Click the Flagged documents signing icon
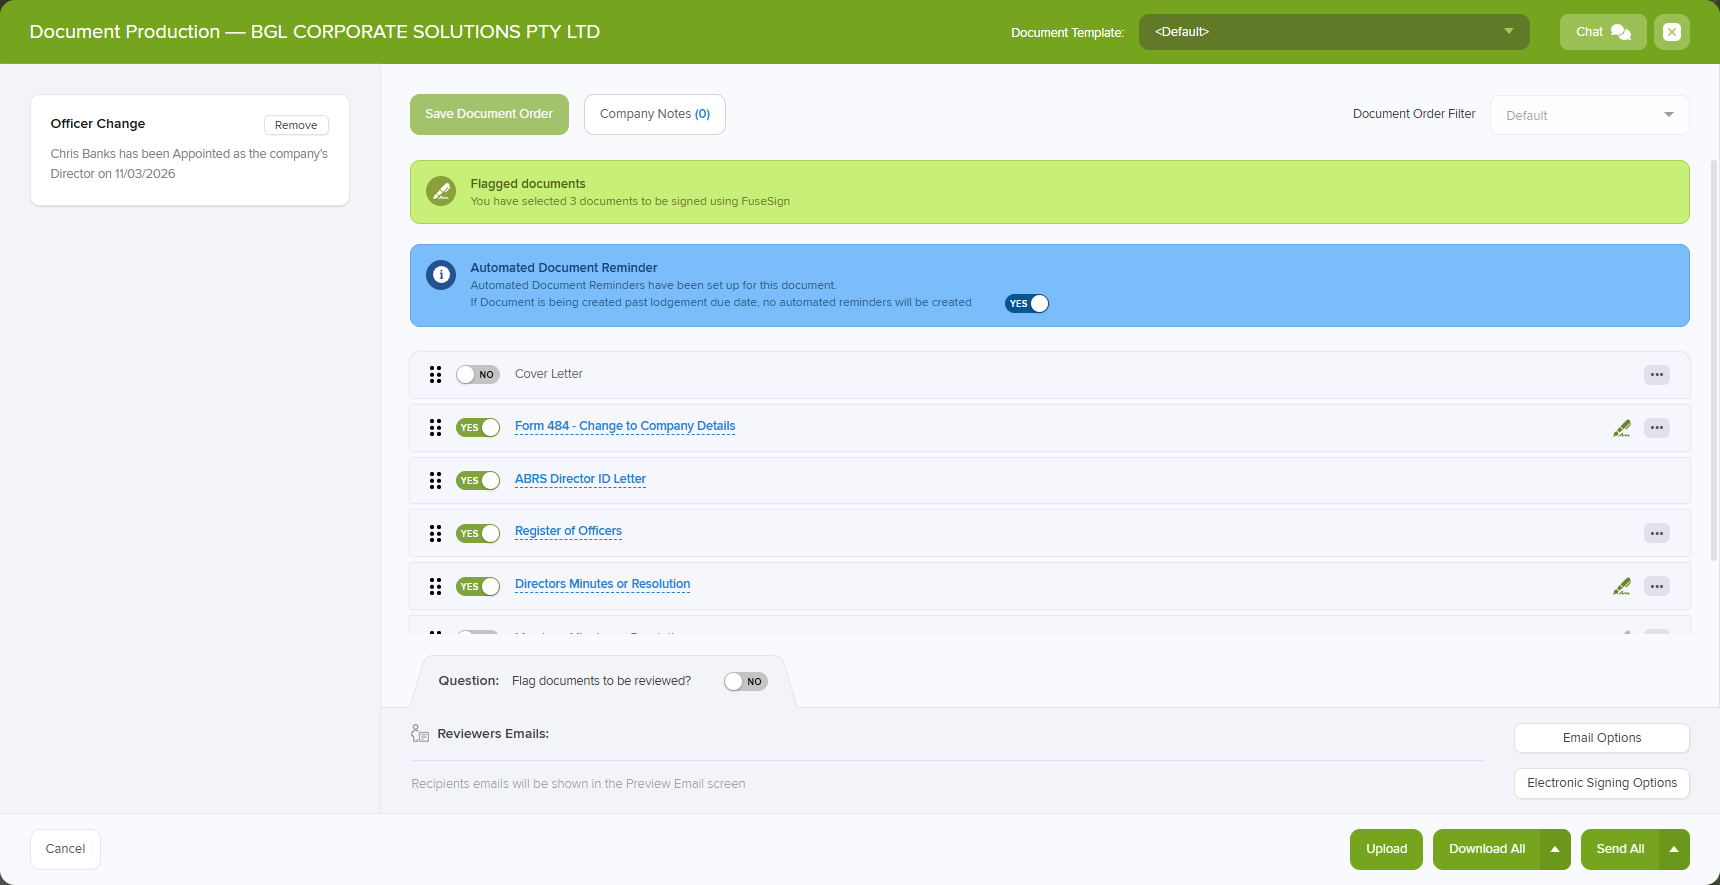Screen dimensions: 1720x885 (x=441, y=191)
